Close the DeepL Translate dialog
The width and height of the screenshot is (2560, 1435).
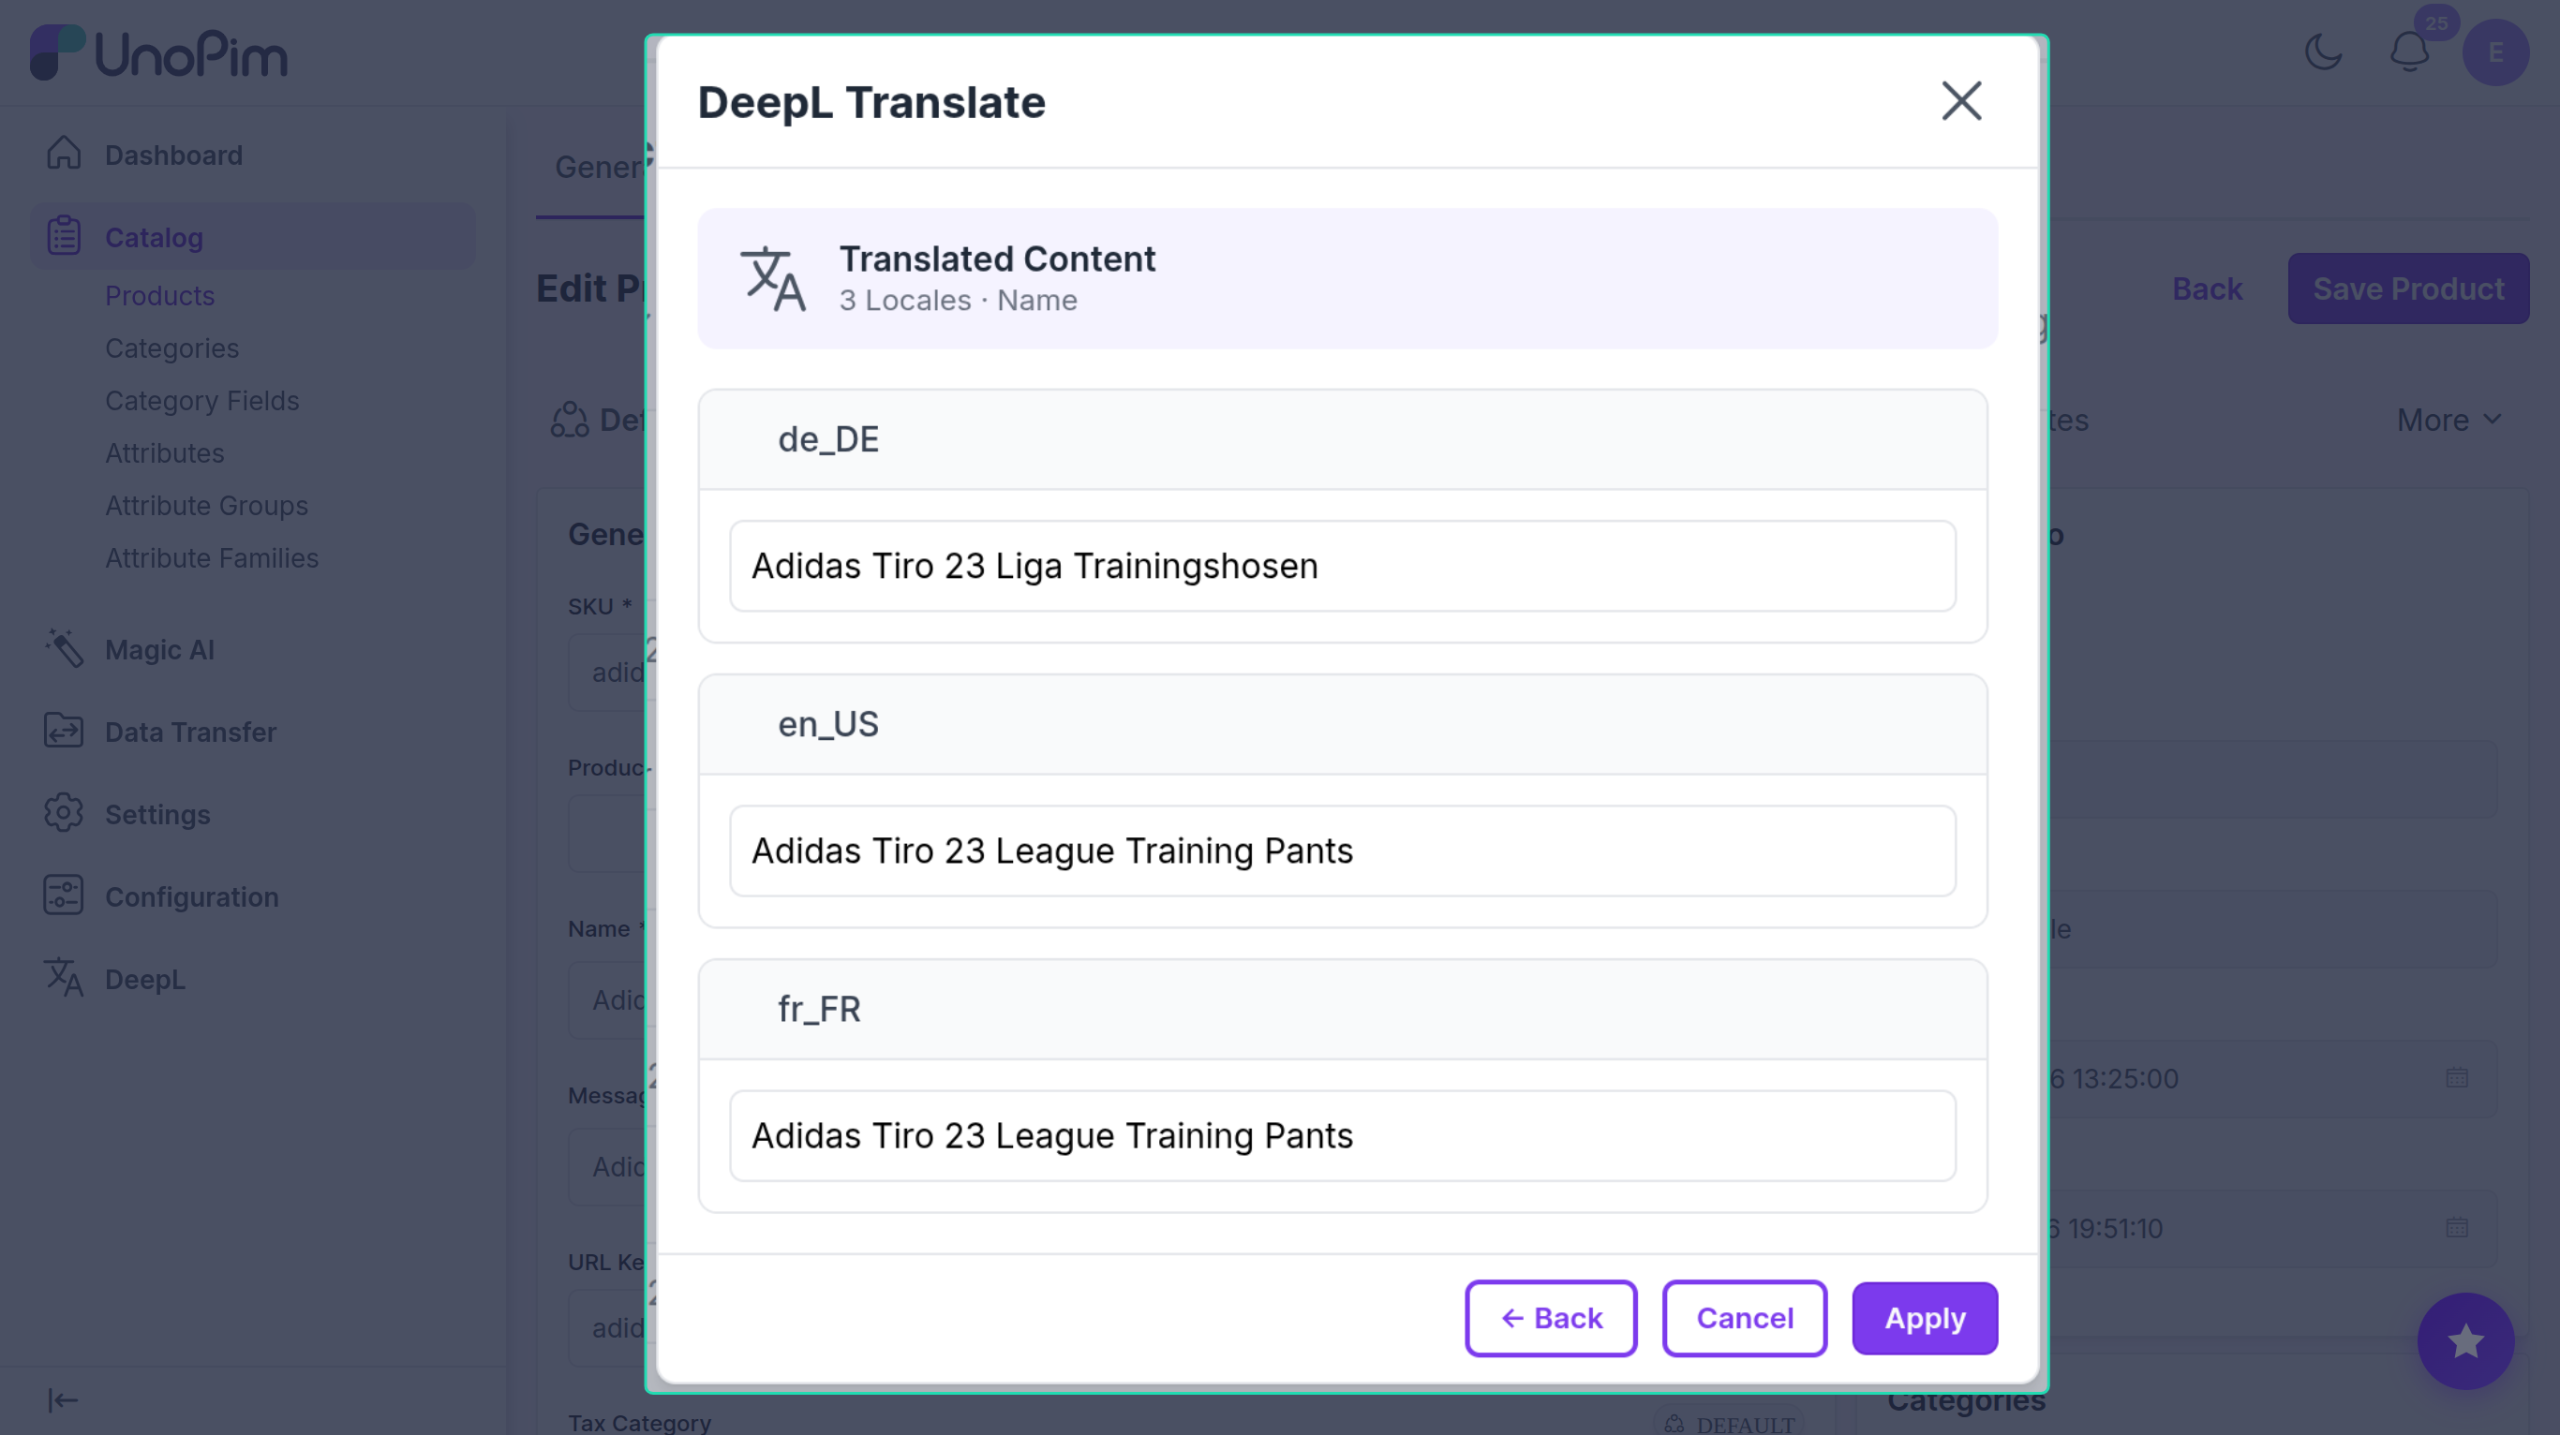click(1961, 101)
